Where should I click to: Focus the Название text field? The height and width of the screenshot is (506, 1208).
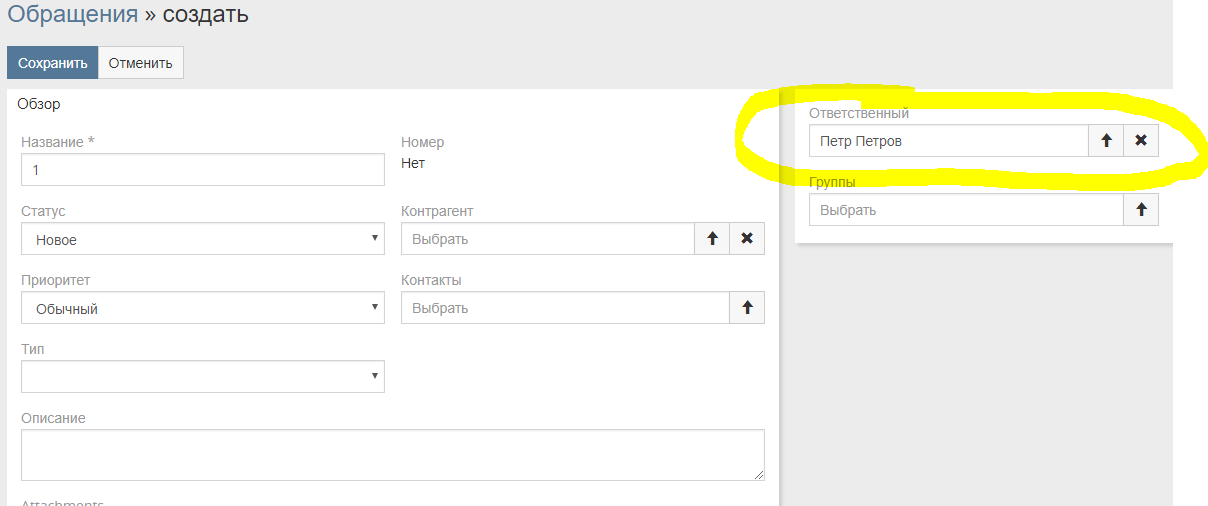pos(202,170)
